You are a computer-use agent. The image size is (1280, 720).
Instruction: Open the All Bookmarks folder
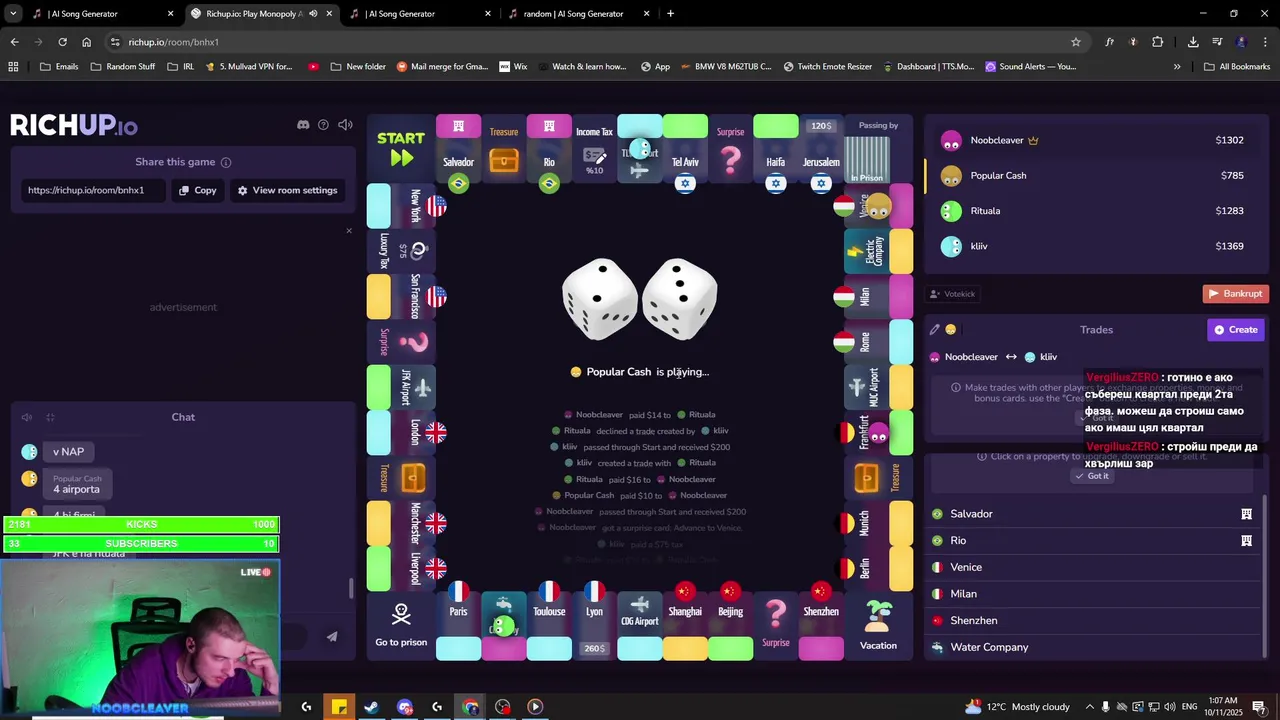(x=1237, y=67)
